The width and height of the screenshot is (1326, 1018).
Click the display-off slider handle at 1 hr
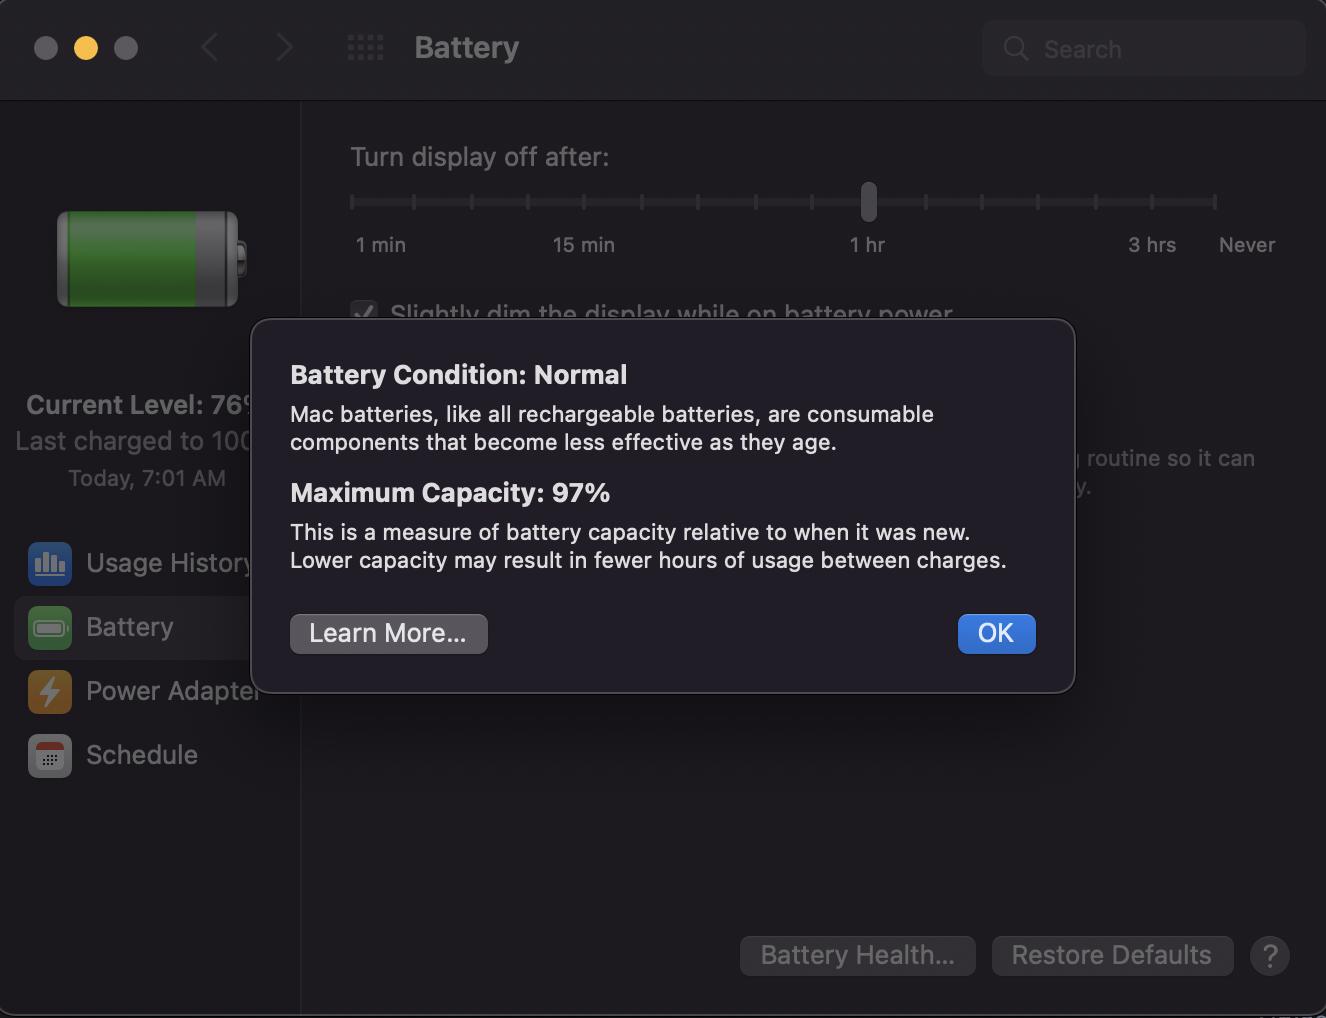[x=869, y=202]
